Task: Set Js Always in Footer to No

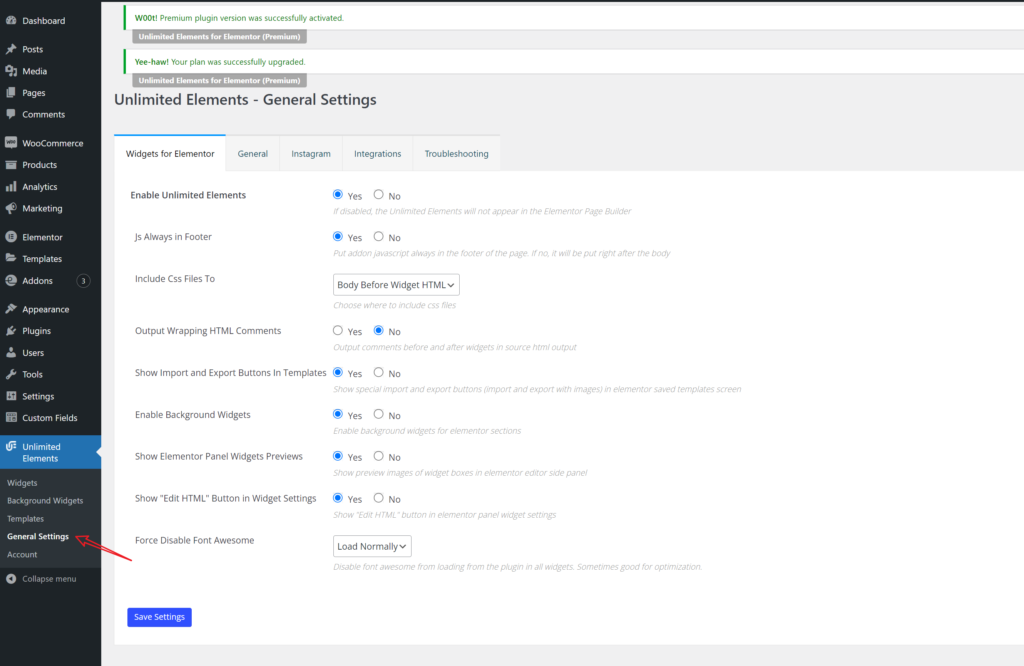Action: pos(378,236)
